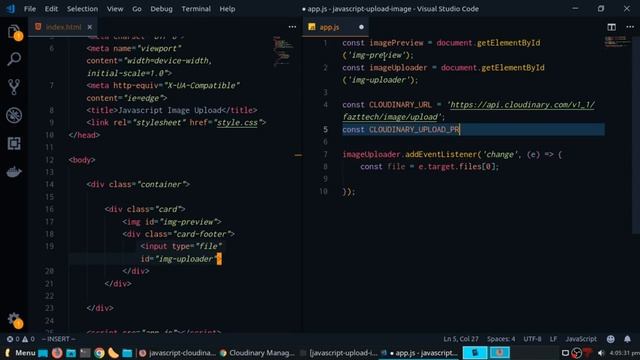Show errors and warnings in status bar
Viewport: 640px width, 360px height.
pos(20,339)
